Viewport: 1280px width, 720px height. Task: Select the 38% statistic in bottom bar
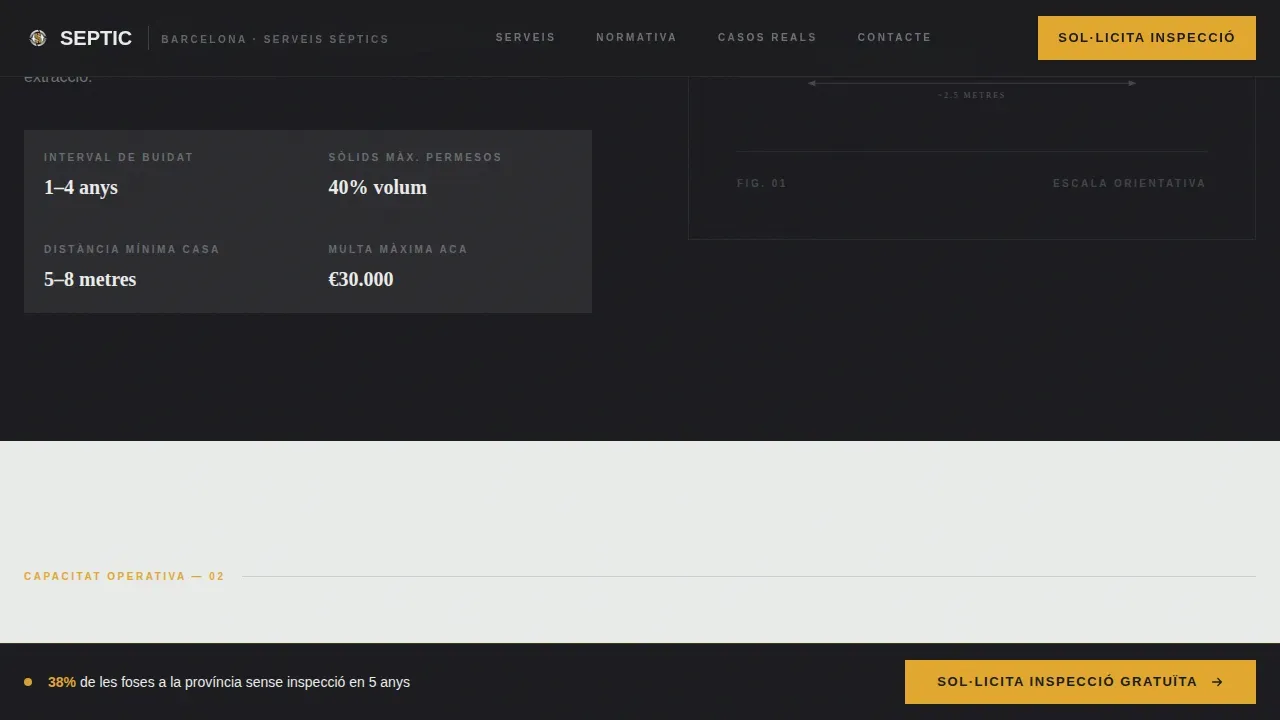(x=62, y=682)
